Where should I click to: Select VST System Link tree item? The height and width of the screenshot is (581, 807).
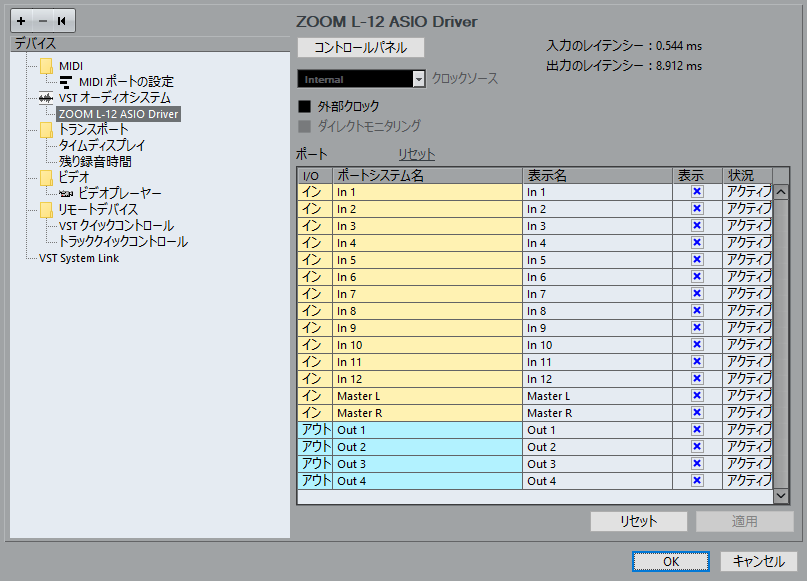[x=79, y=258]
